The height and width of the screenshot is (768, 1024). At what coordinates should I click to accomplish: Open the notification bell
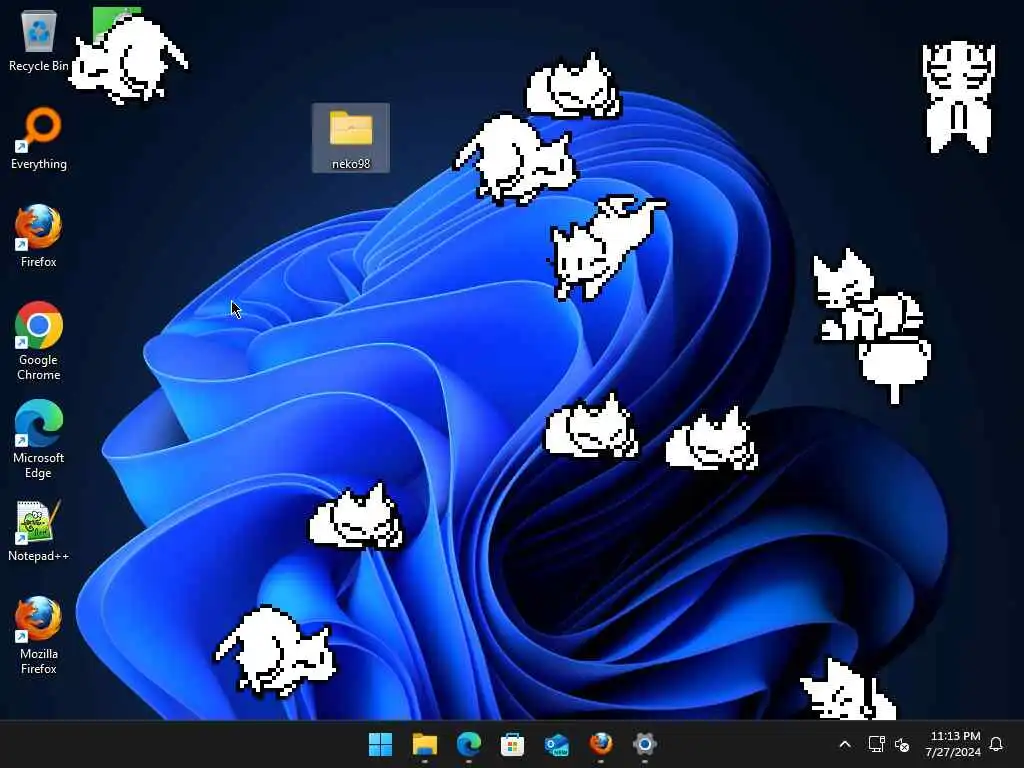tap(997, 744)
